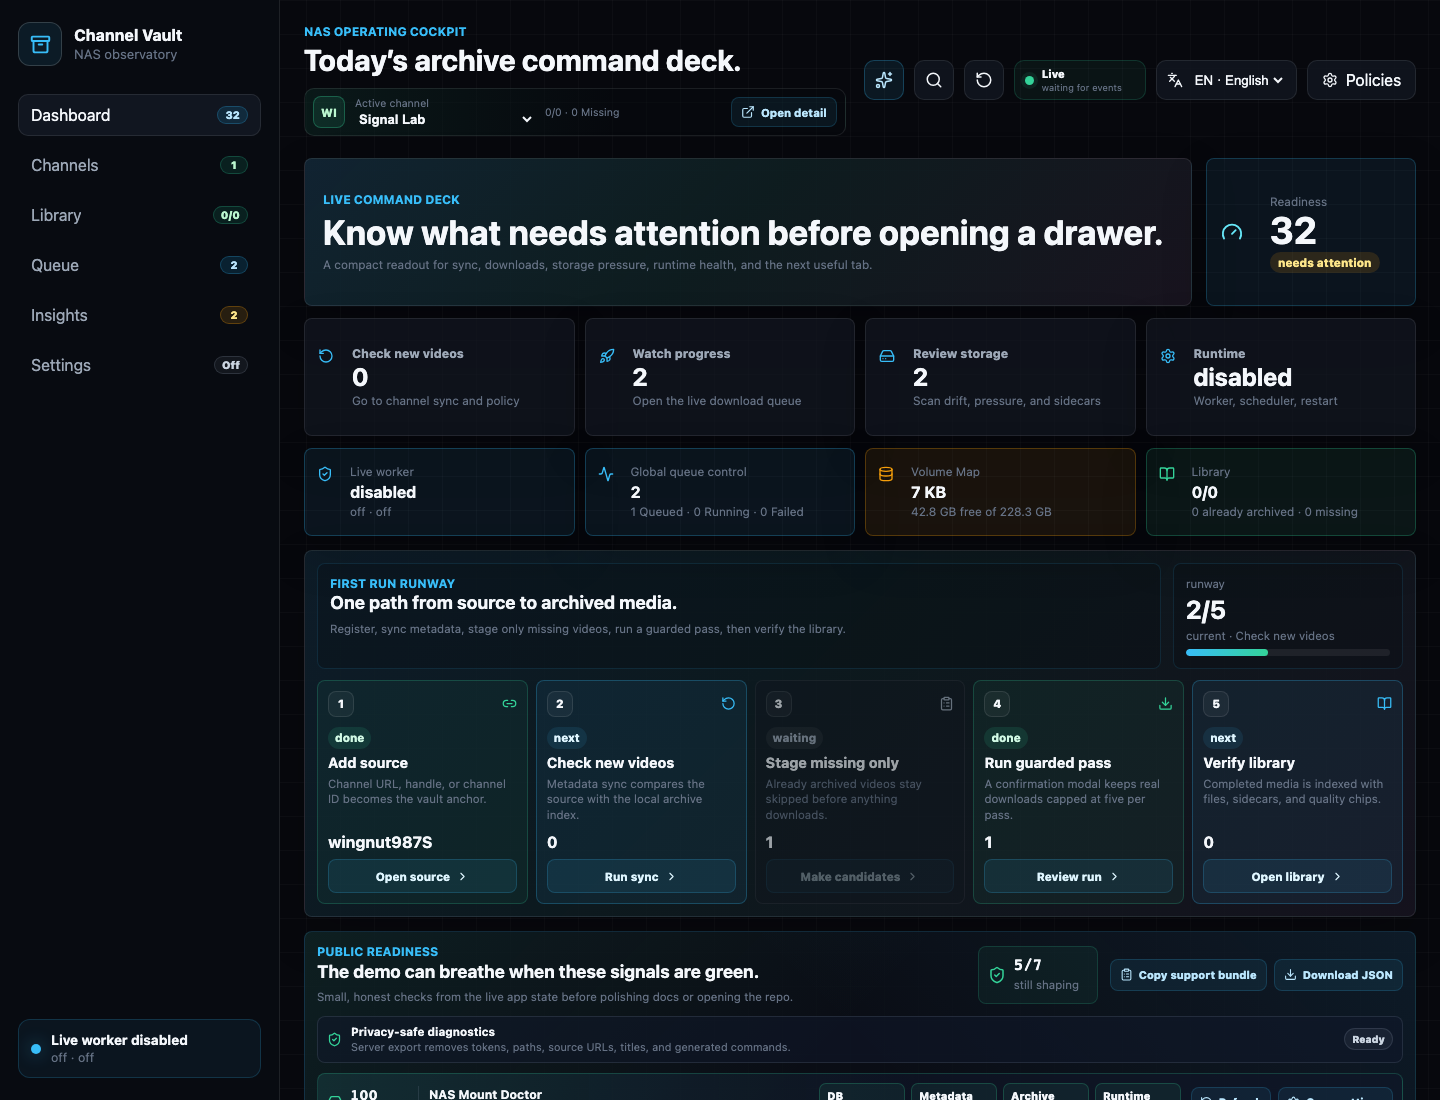
Task: Click the needs attention readiness badge
Action: tap(1324, 263)
